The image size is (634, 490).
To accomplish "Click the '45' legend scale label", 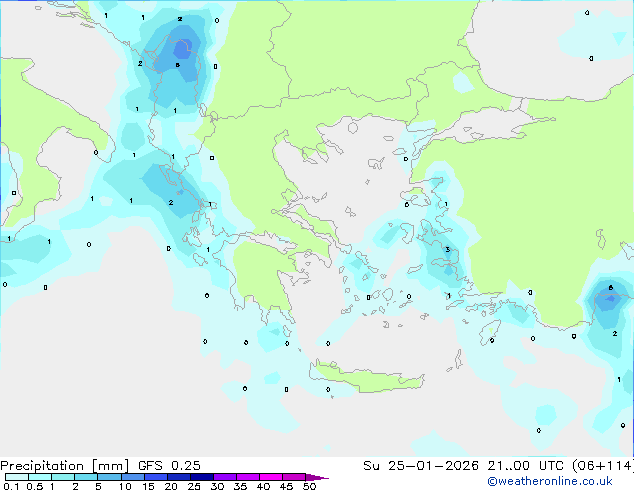I will coord(286,486).
